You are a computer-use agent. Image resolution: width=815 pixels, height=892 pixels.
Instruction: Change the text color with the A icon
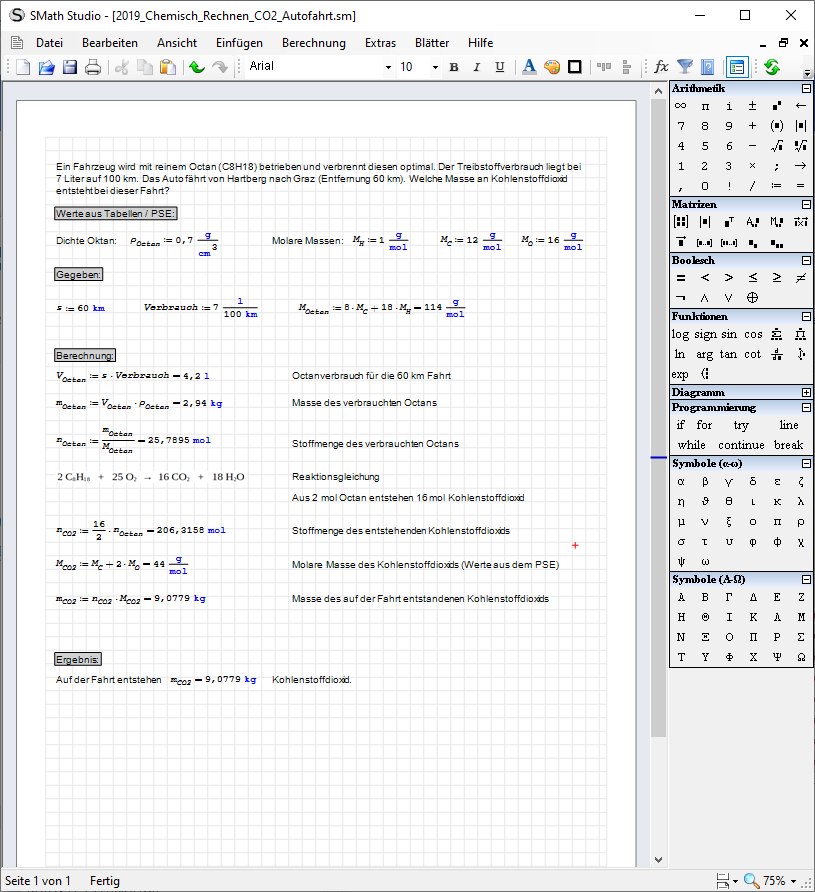(x=529, y=67)
